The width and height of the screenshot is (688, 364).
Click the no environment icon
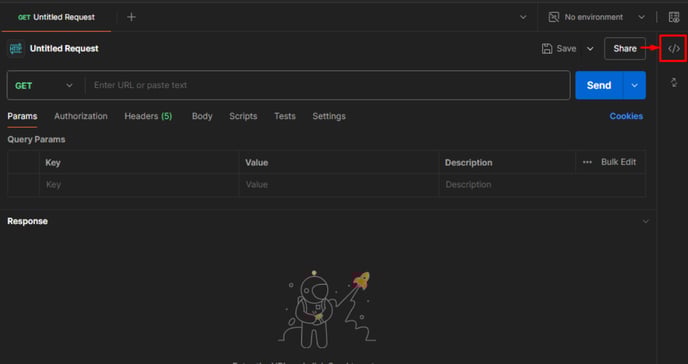coord(554,17)
